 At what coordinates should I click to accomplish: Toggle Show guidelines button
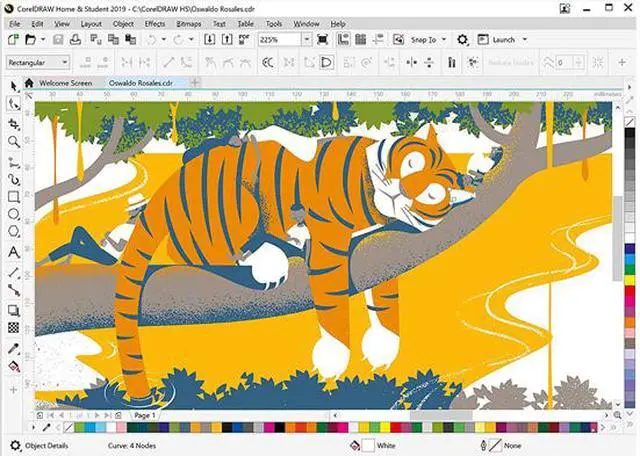pyautogui.click(x=378, y=40)
